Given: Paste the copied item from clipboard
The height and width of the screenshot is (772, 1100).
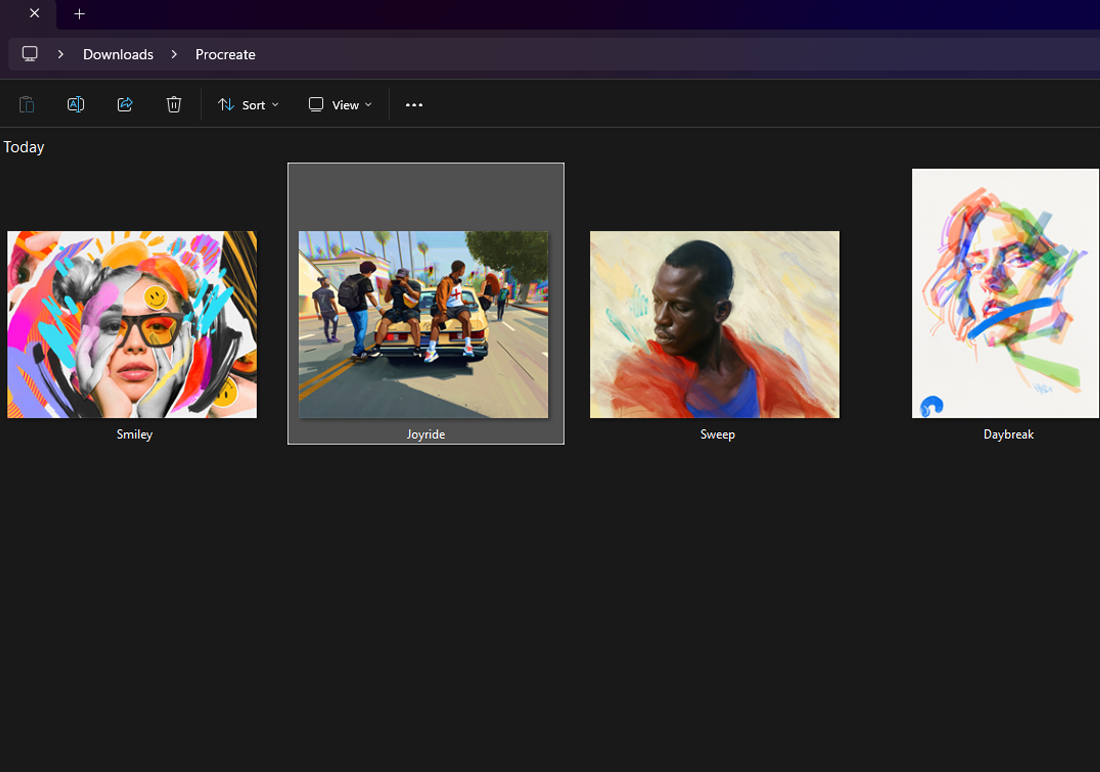Looking at the screenshot, I should point(26,104).
